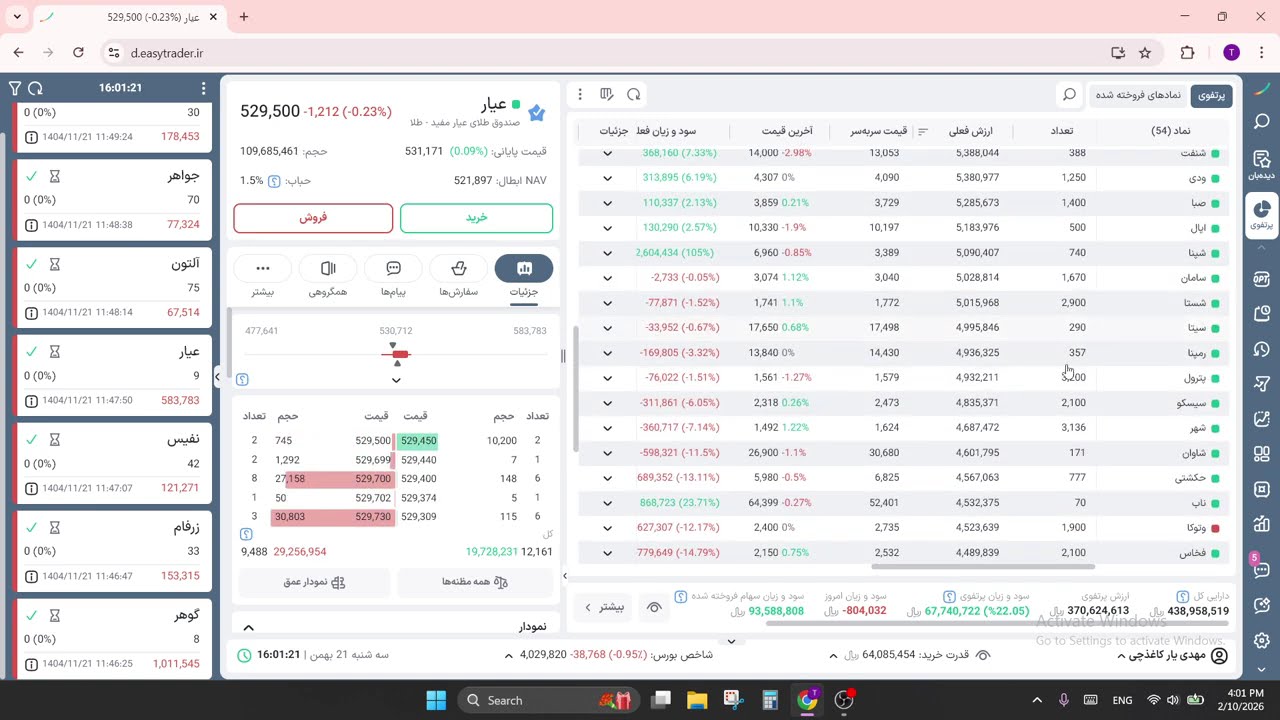
Task: Switch to the سفارش‌ها tab
Action: tap(459, 276)
